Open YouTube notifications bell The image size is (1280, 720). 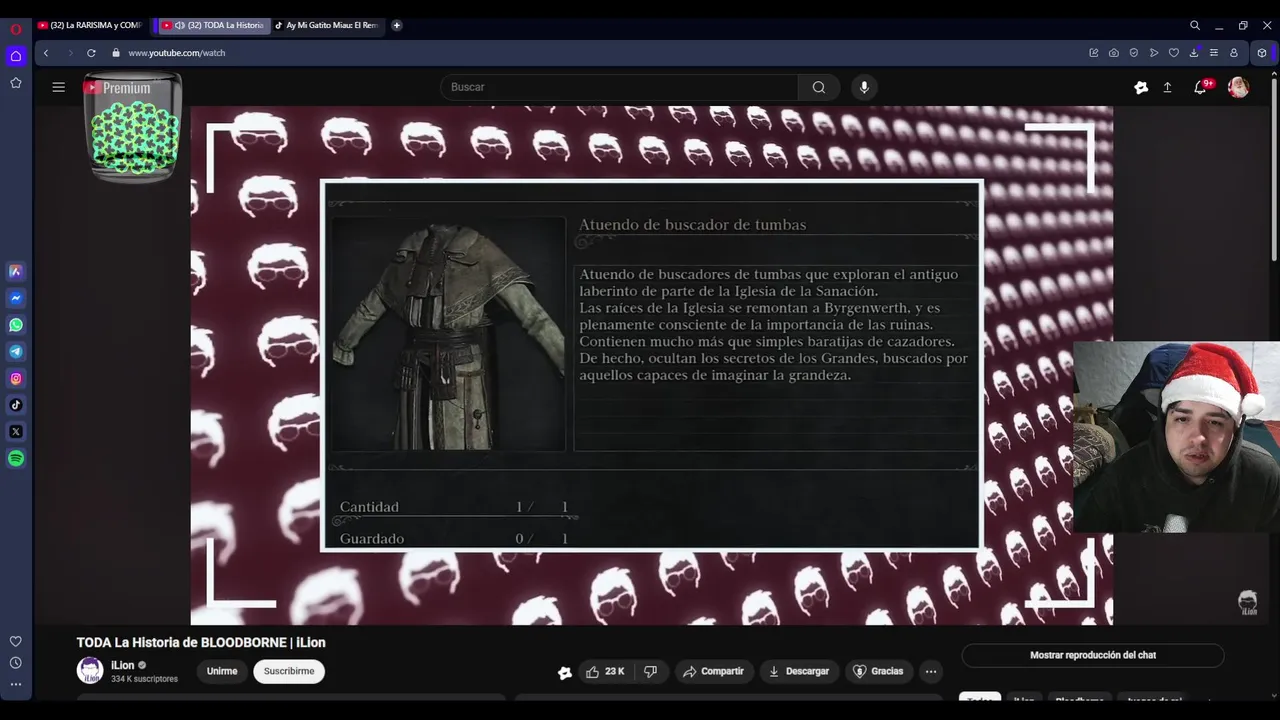coord(1200,87)
